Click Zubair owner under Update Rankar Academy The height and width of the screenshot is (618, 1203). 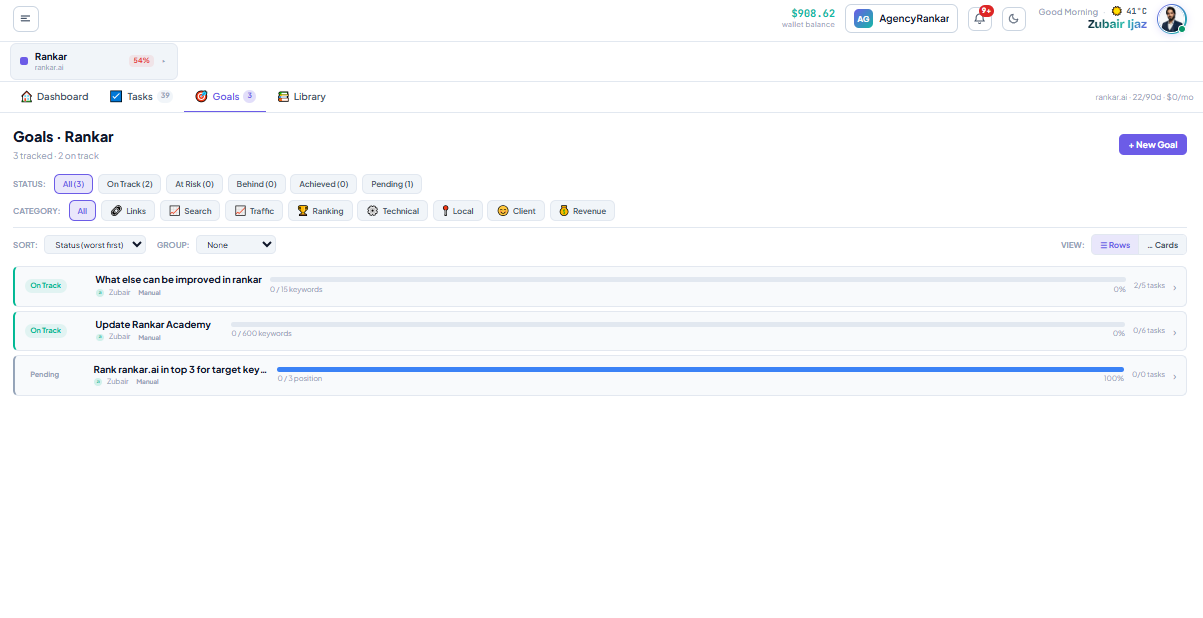(x=119, y=337)
